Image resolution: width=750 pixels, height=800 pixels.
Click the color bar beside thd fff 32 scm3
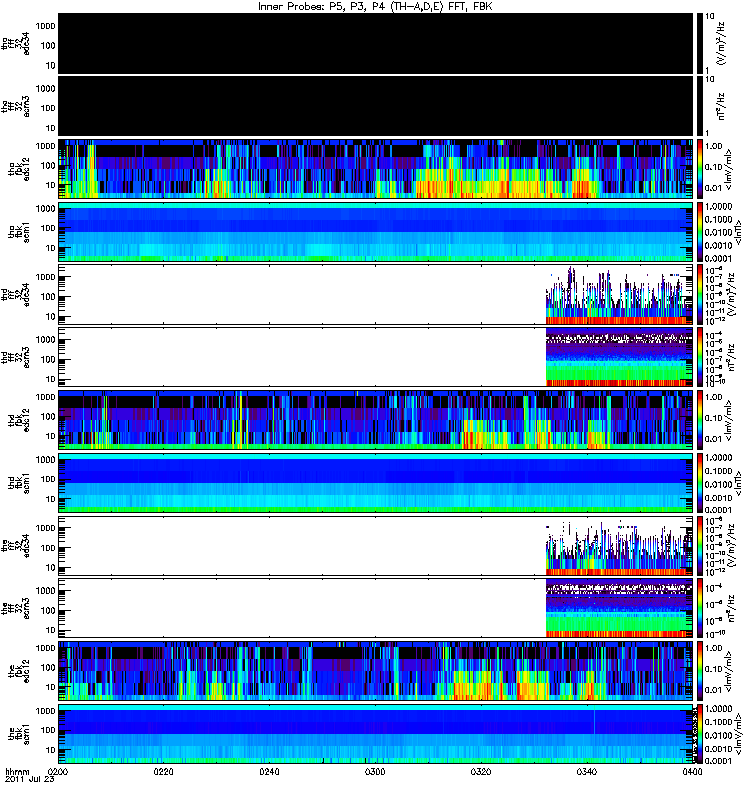coord(700,357)
